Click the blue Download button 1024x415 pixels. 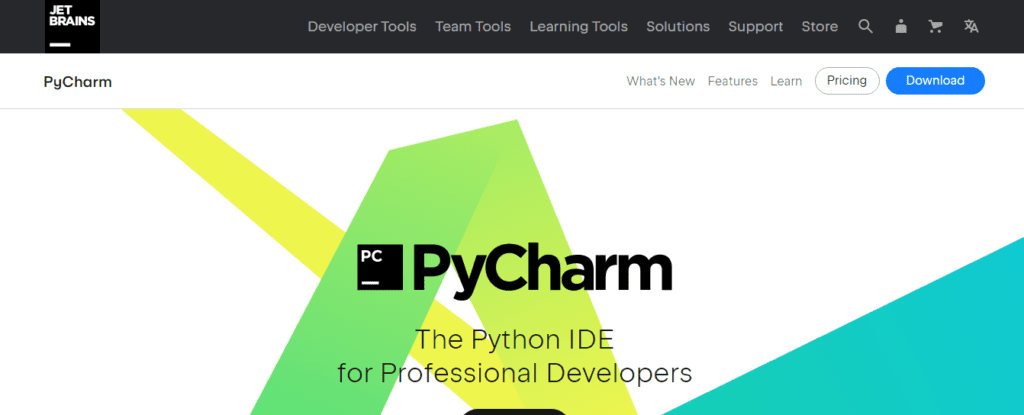pyautogui.click(x=935, y=81)
